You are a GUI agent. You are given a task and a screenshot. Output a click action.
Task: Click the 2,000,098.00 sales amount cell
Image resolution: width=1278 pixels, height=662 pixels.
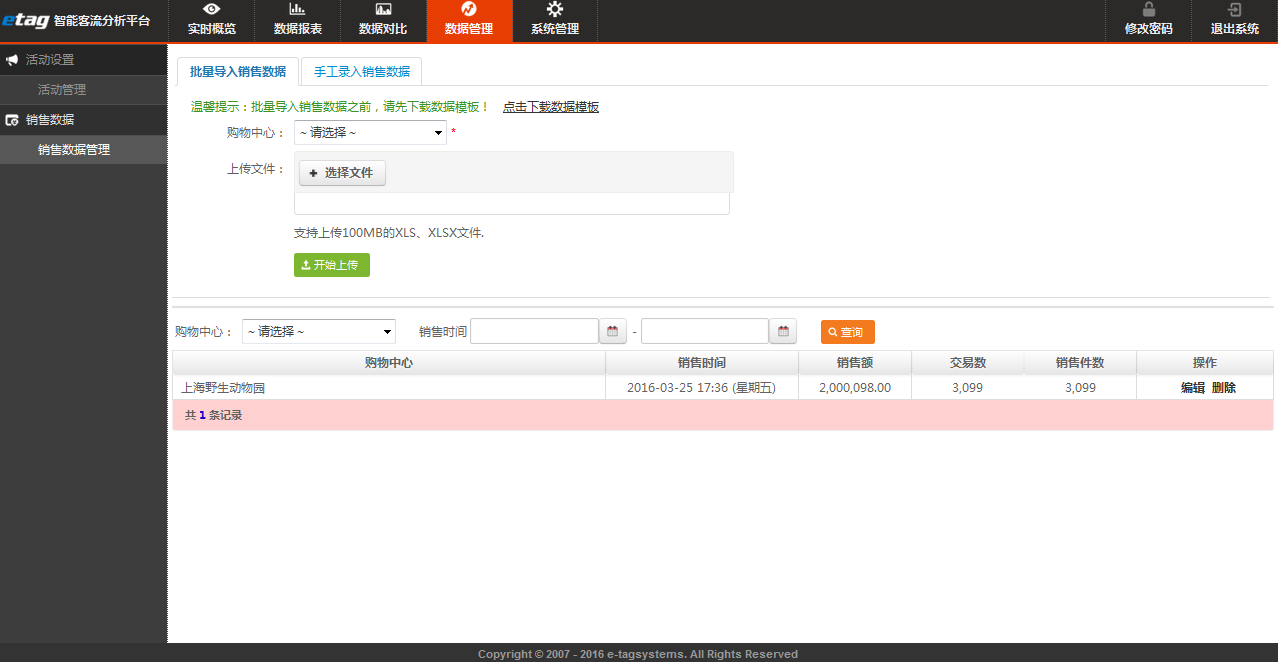tap(855, 388)
